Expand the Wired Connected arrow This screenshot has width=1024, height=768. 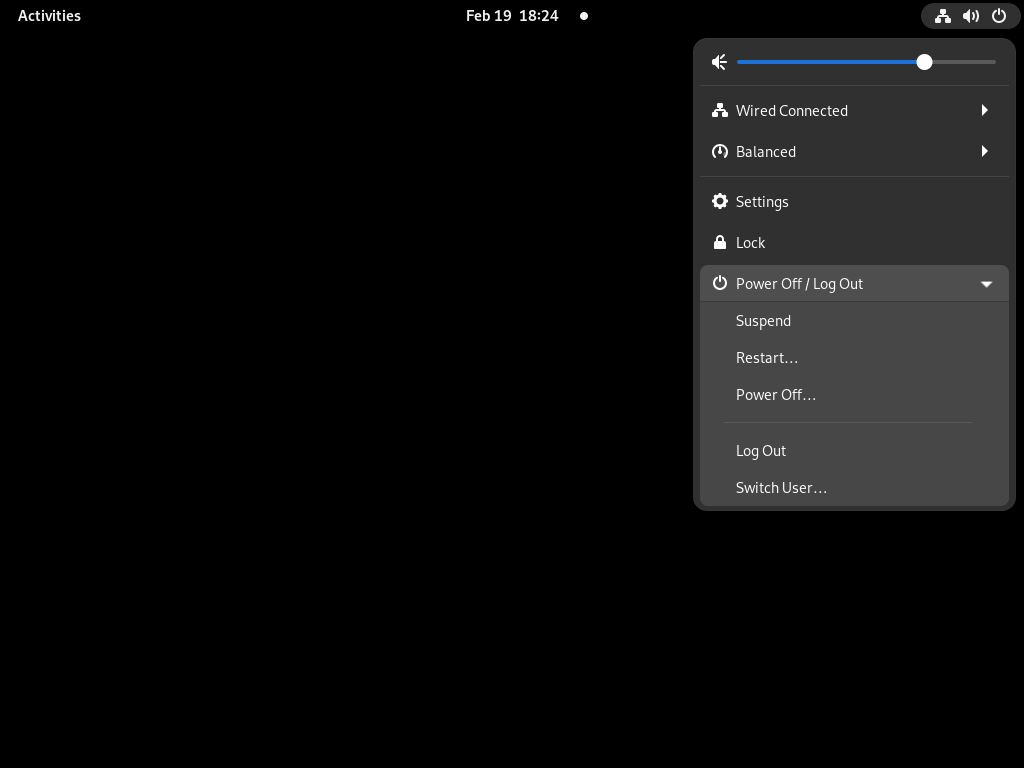(985, 110)
